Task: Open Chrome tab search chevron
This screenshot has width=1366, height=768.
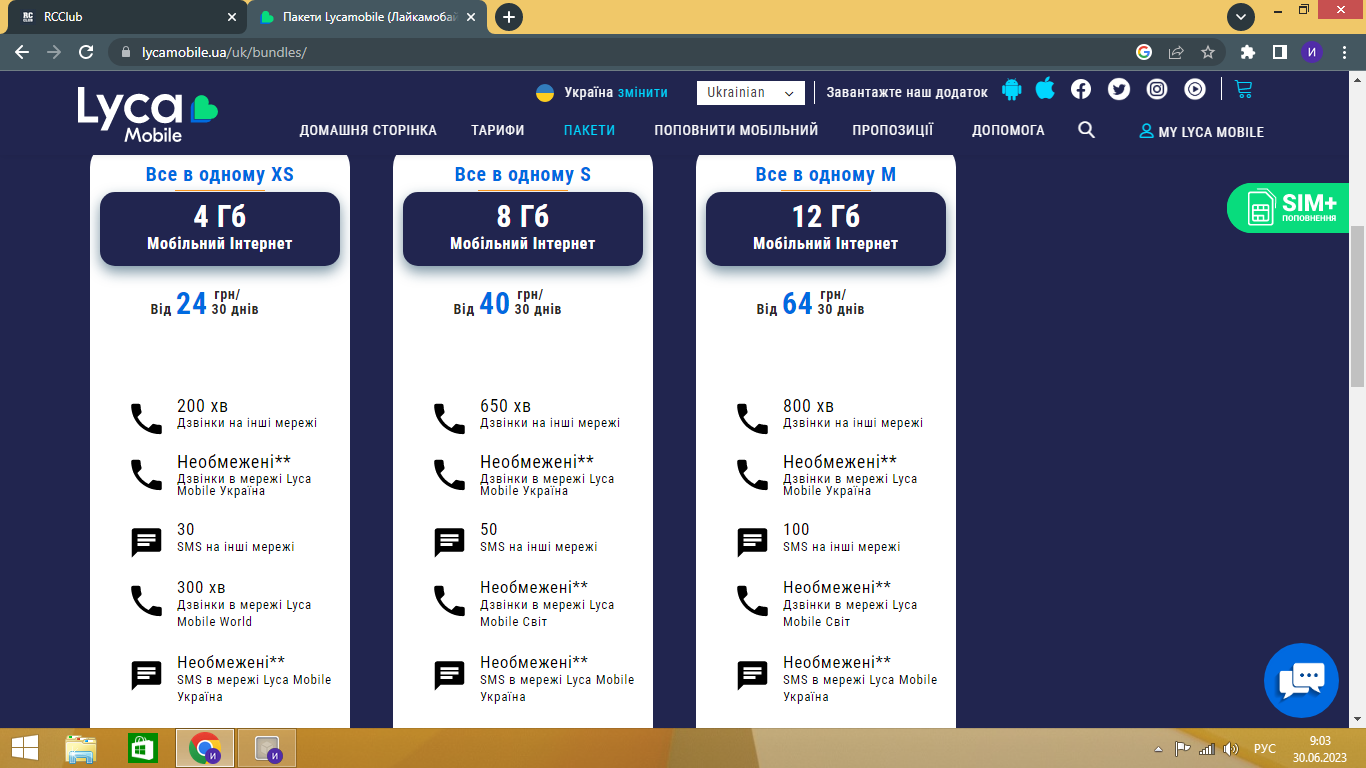Action: (1241, 17)
